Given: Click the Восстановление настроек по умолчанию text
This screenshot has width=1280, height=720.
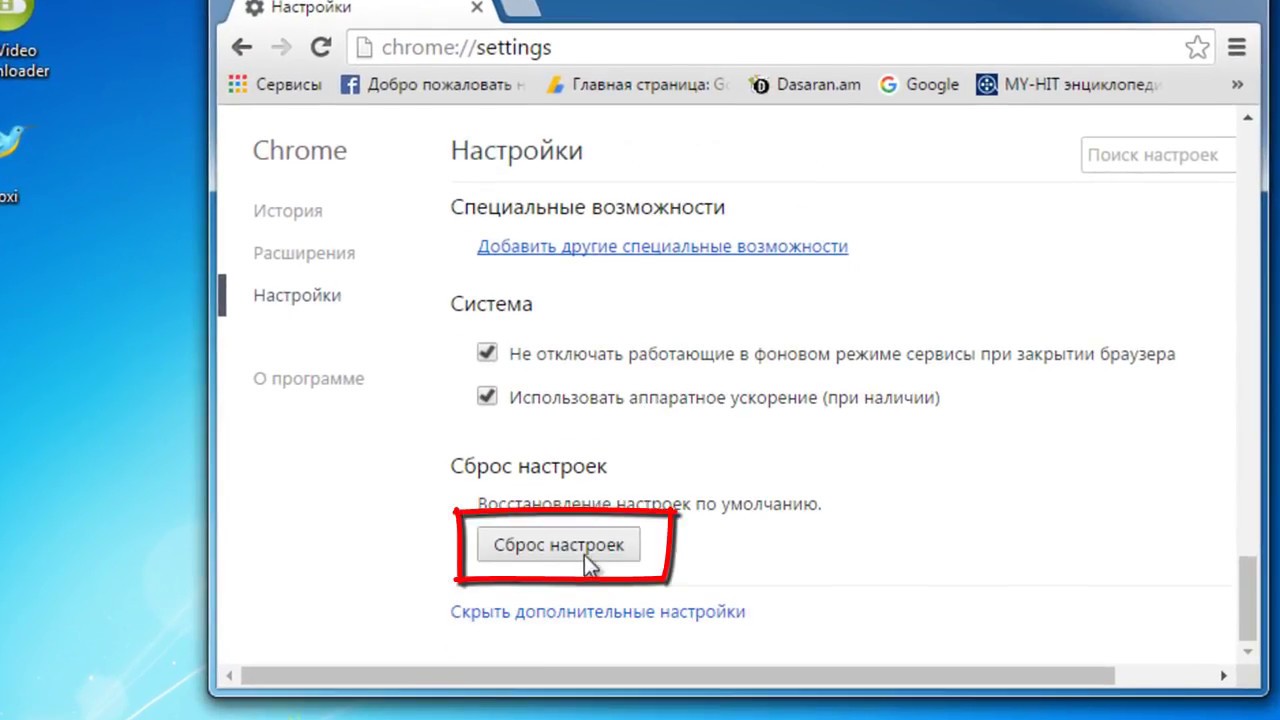Looking at the screenshot, I should [x=649, y=504].
